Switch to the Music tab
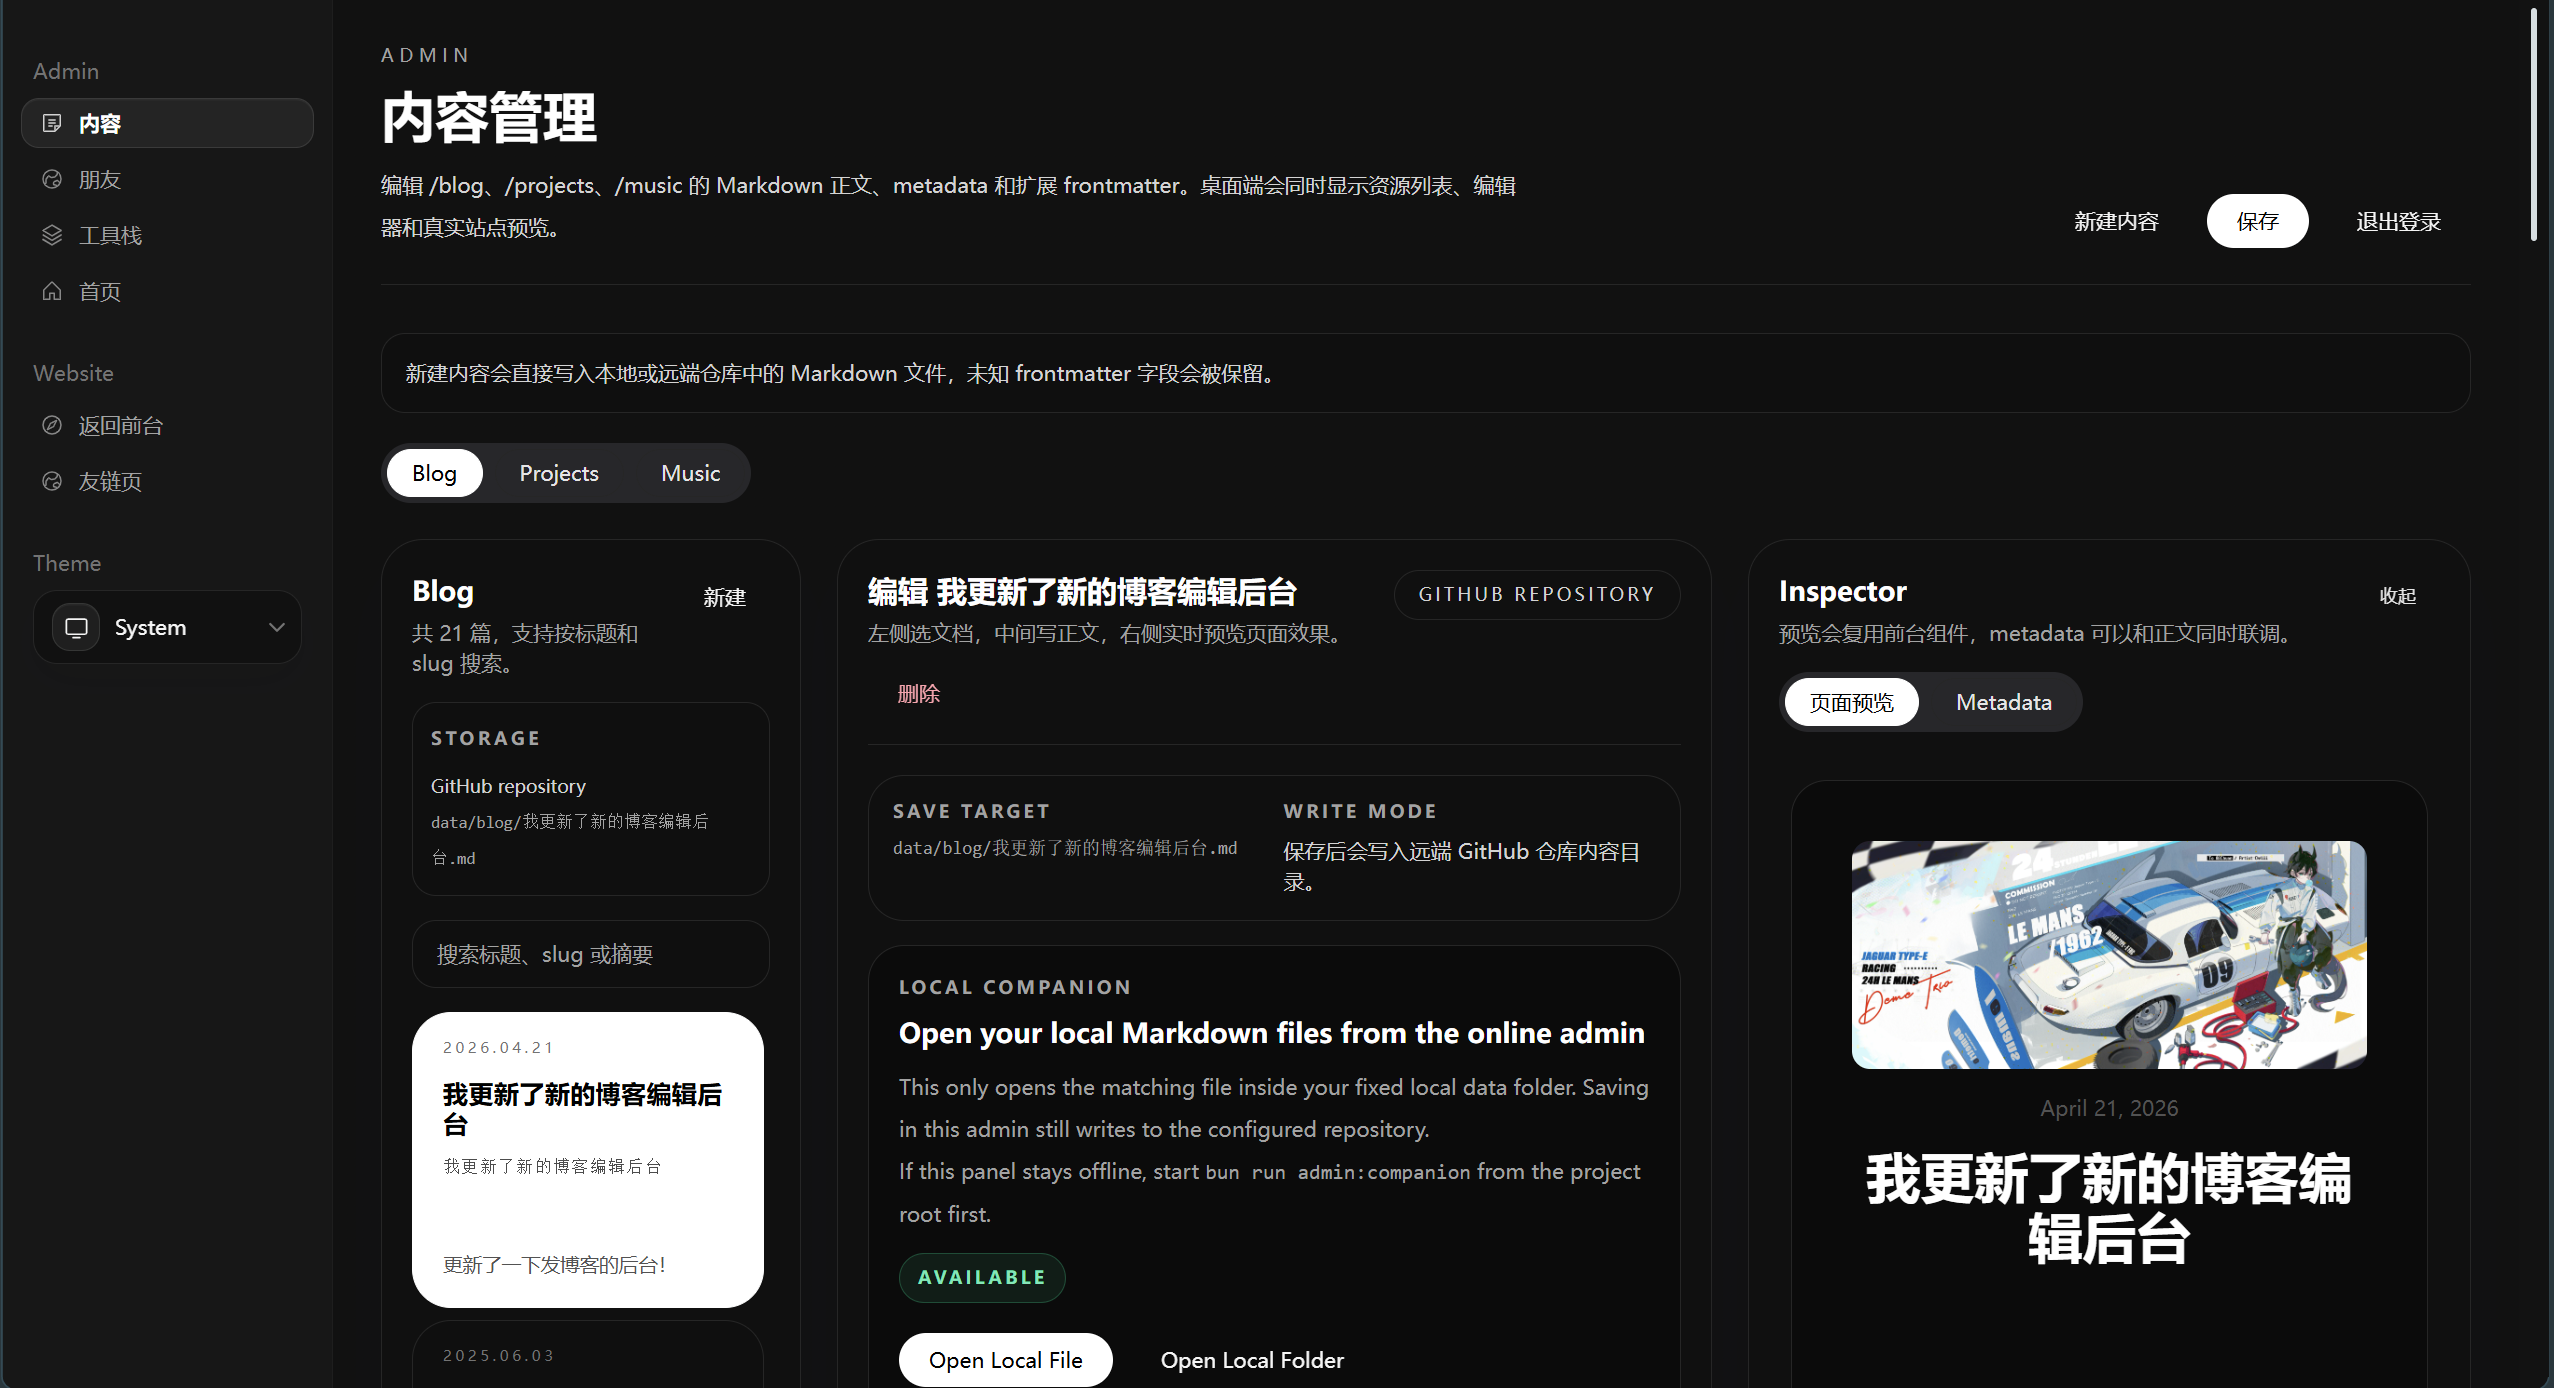This screenshot has width=2554, height=1388. [690, 473]
